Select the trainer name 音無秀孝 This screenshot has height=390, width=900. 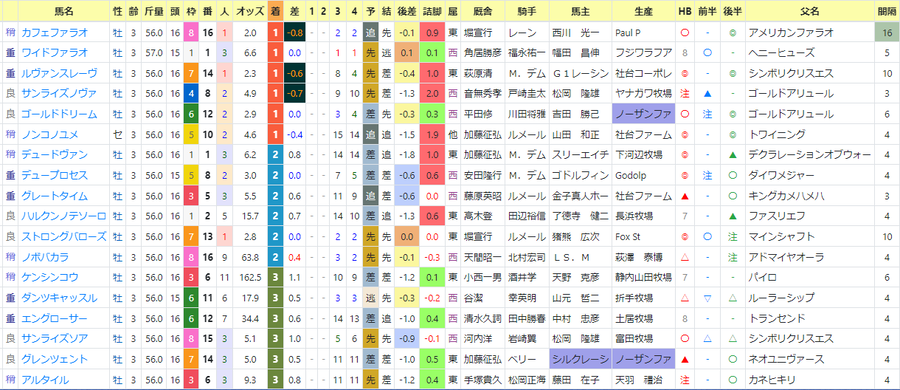click(483, 94)
